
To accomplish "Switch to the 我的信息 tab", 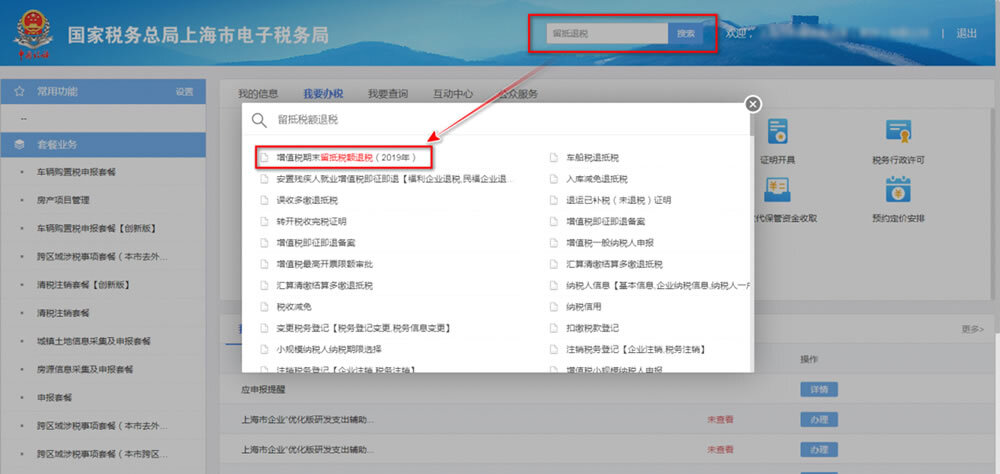I will click(258, 94).
